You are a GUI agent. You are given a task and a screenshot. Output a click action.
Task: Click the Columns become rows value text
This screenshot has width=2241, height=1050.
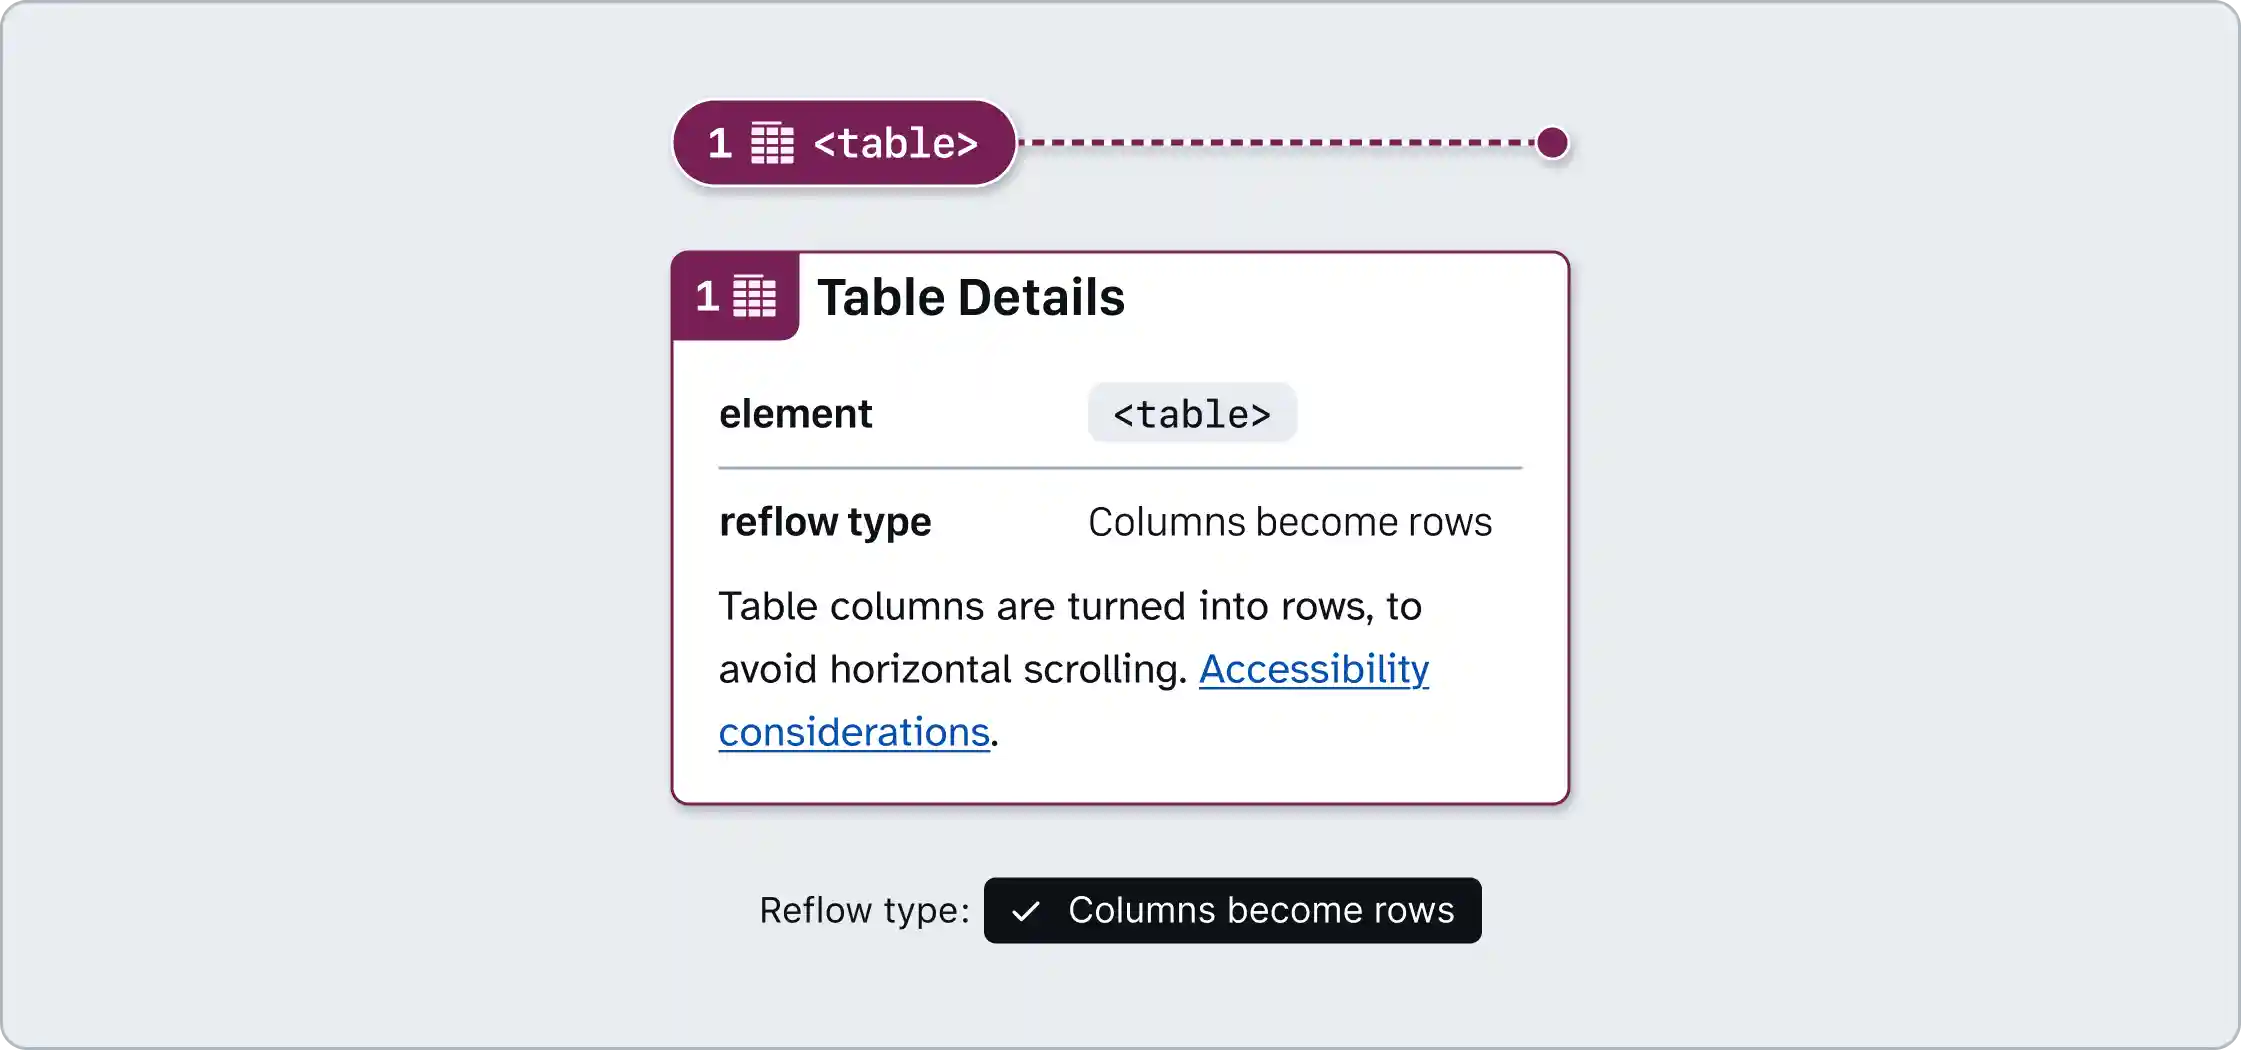coord(1289,521)
